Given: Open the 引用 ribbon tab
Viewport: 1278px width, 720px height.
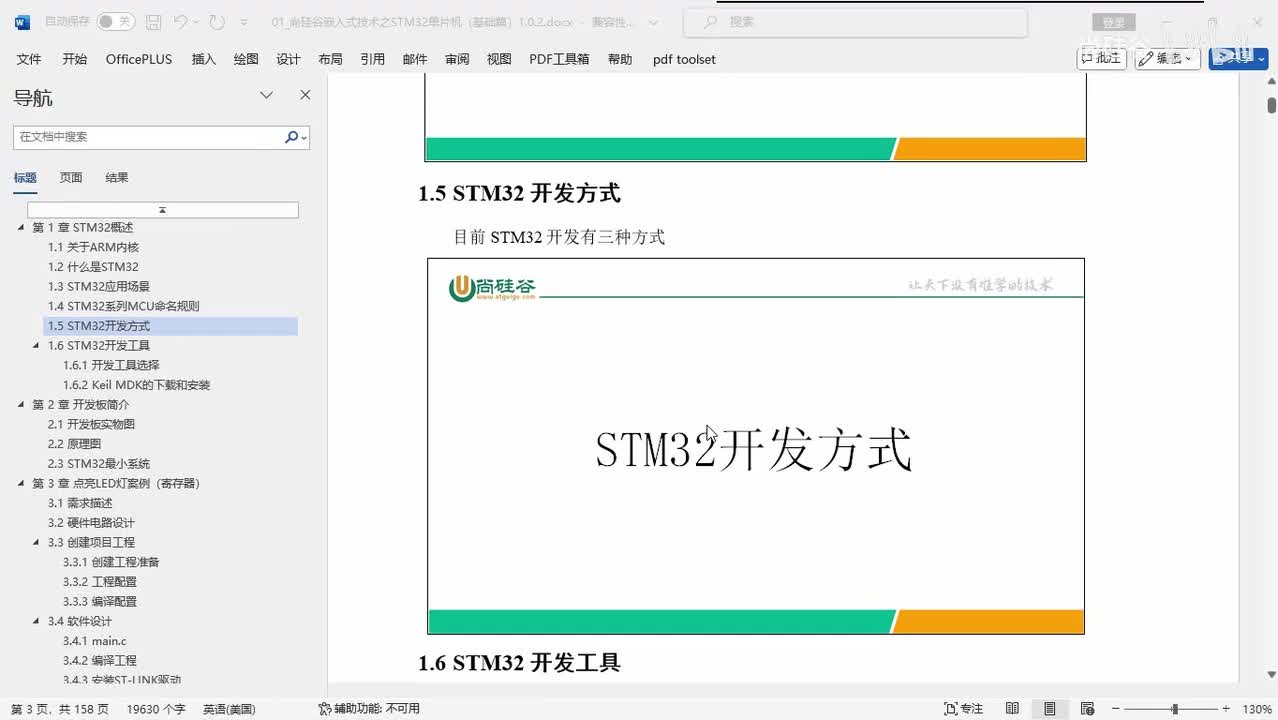Looking at the screenshot, I should (x=373, y=59).
